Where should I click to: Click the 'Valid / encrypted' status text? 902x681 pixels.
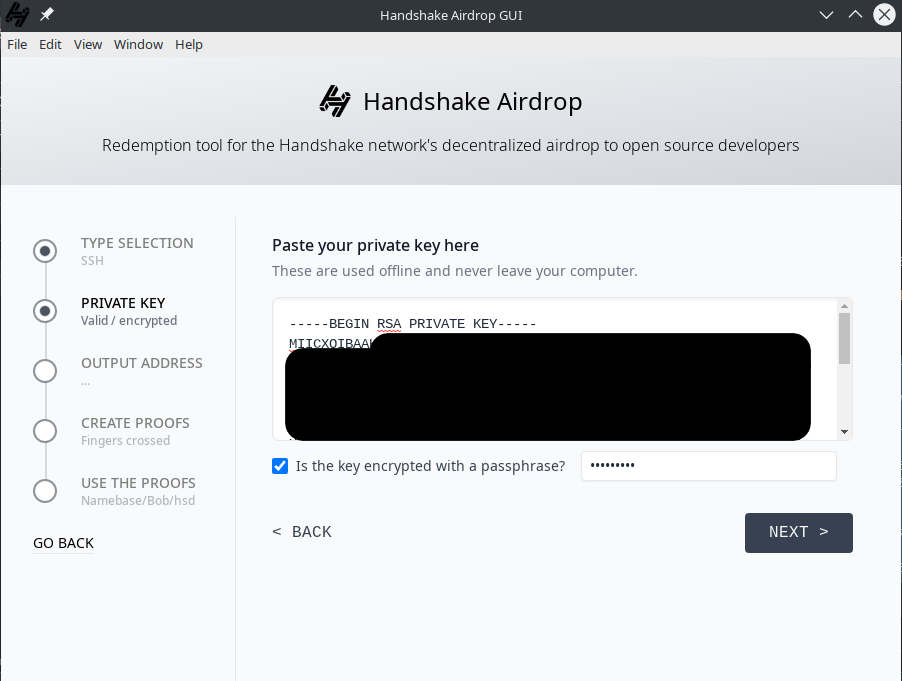[129, 320]
